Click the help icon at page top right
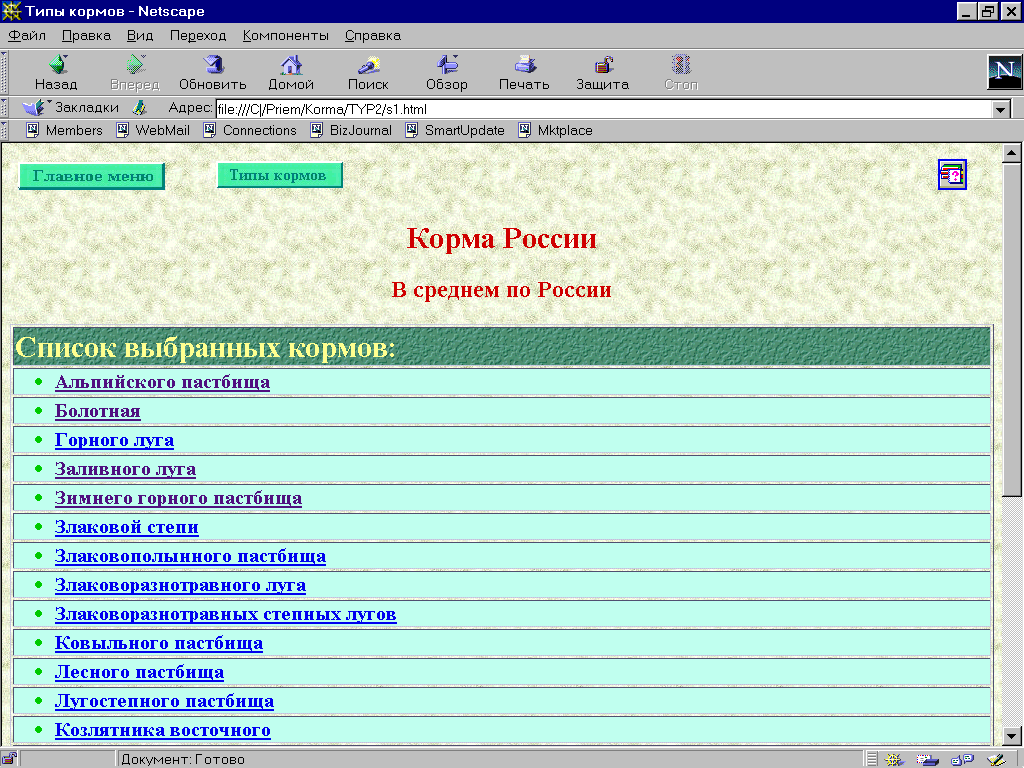 952,174
